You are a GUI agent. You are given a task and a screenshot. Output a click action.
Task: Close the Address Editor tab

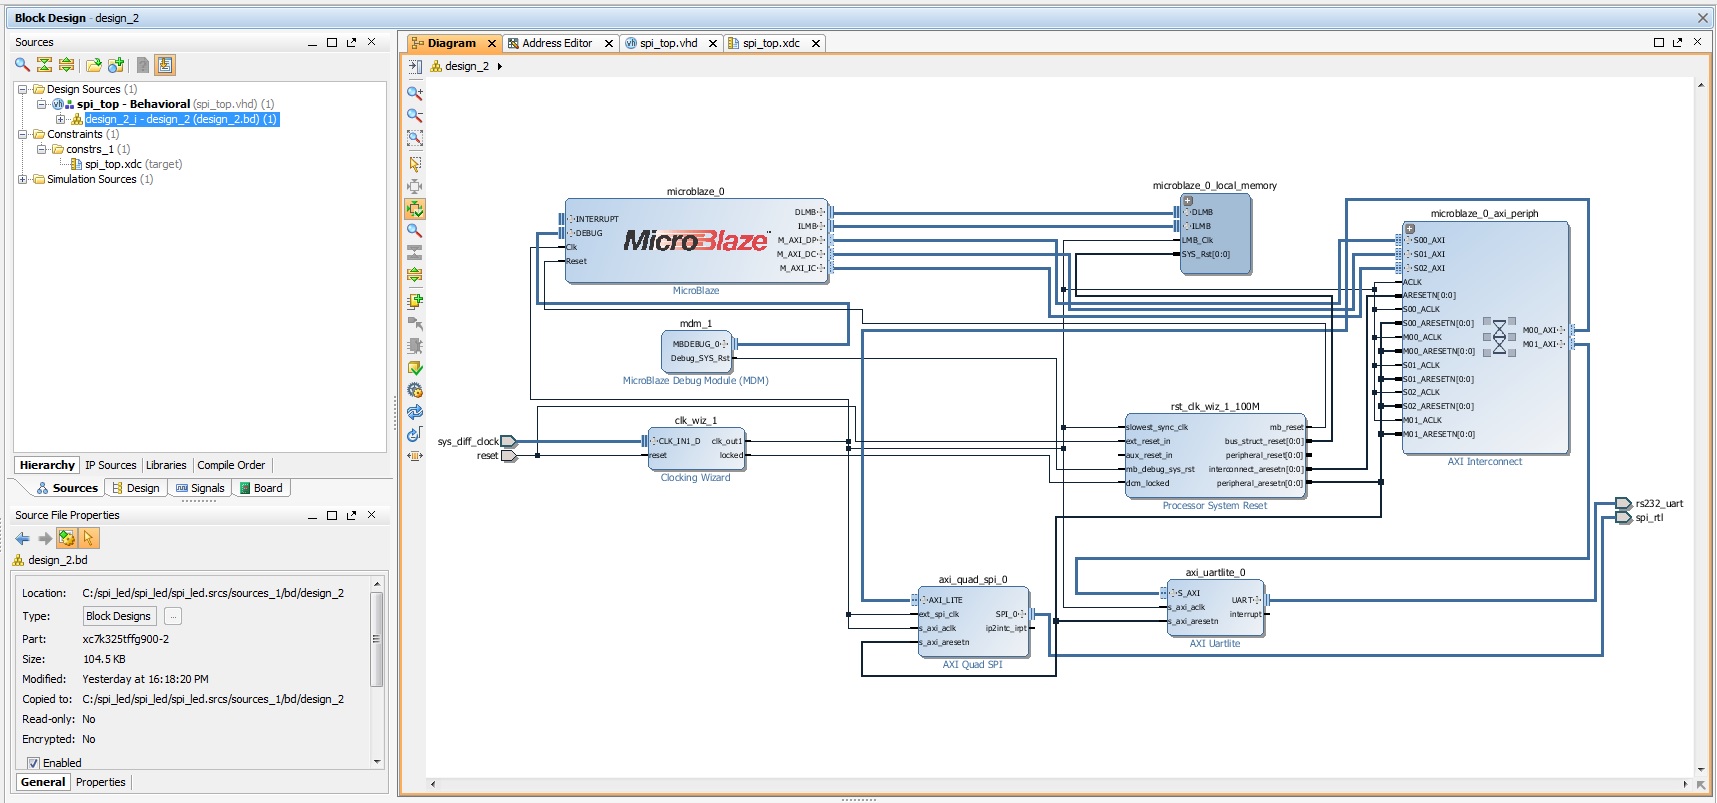click(x=608, y=43)
